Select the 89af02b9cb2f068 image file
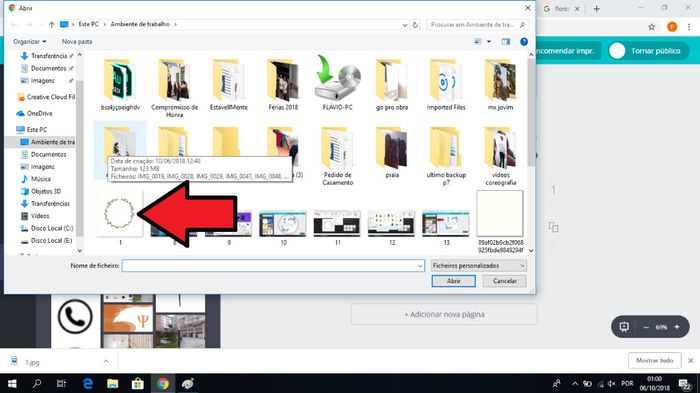Viewport: 700px width, 393px height. 500,222
